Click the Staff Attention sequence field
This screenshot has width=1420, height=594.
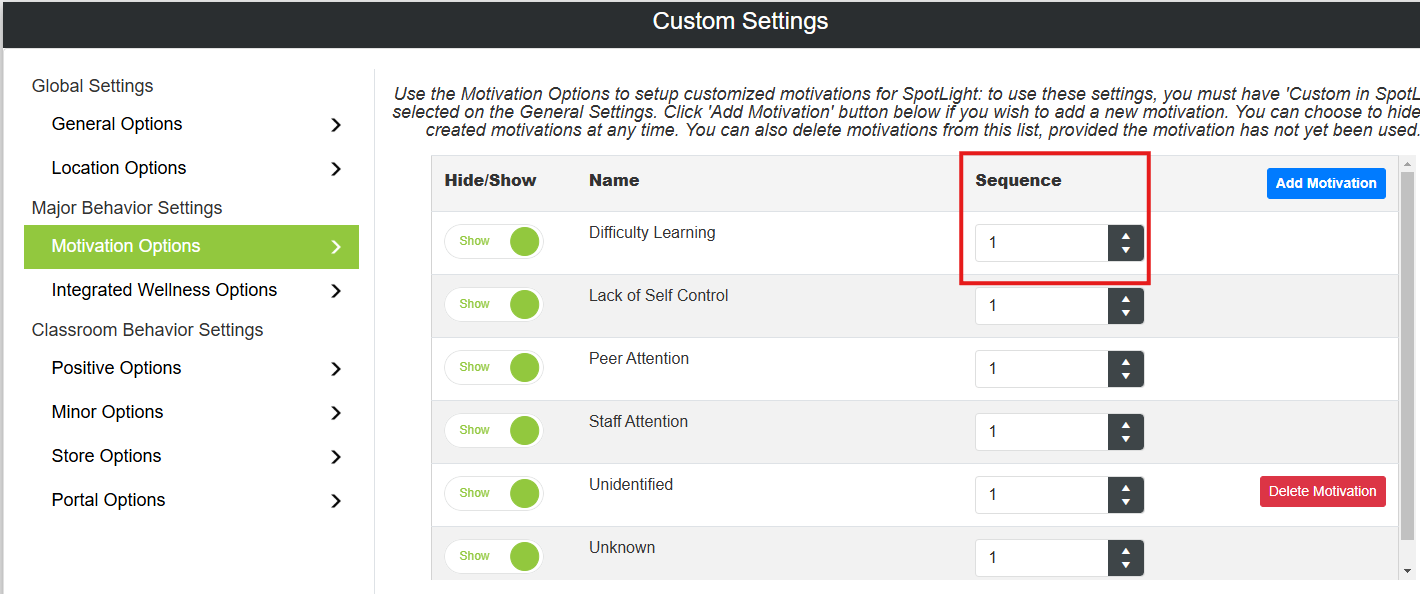coord(1042,432)
